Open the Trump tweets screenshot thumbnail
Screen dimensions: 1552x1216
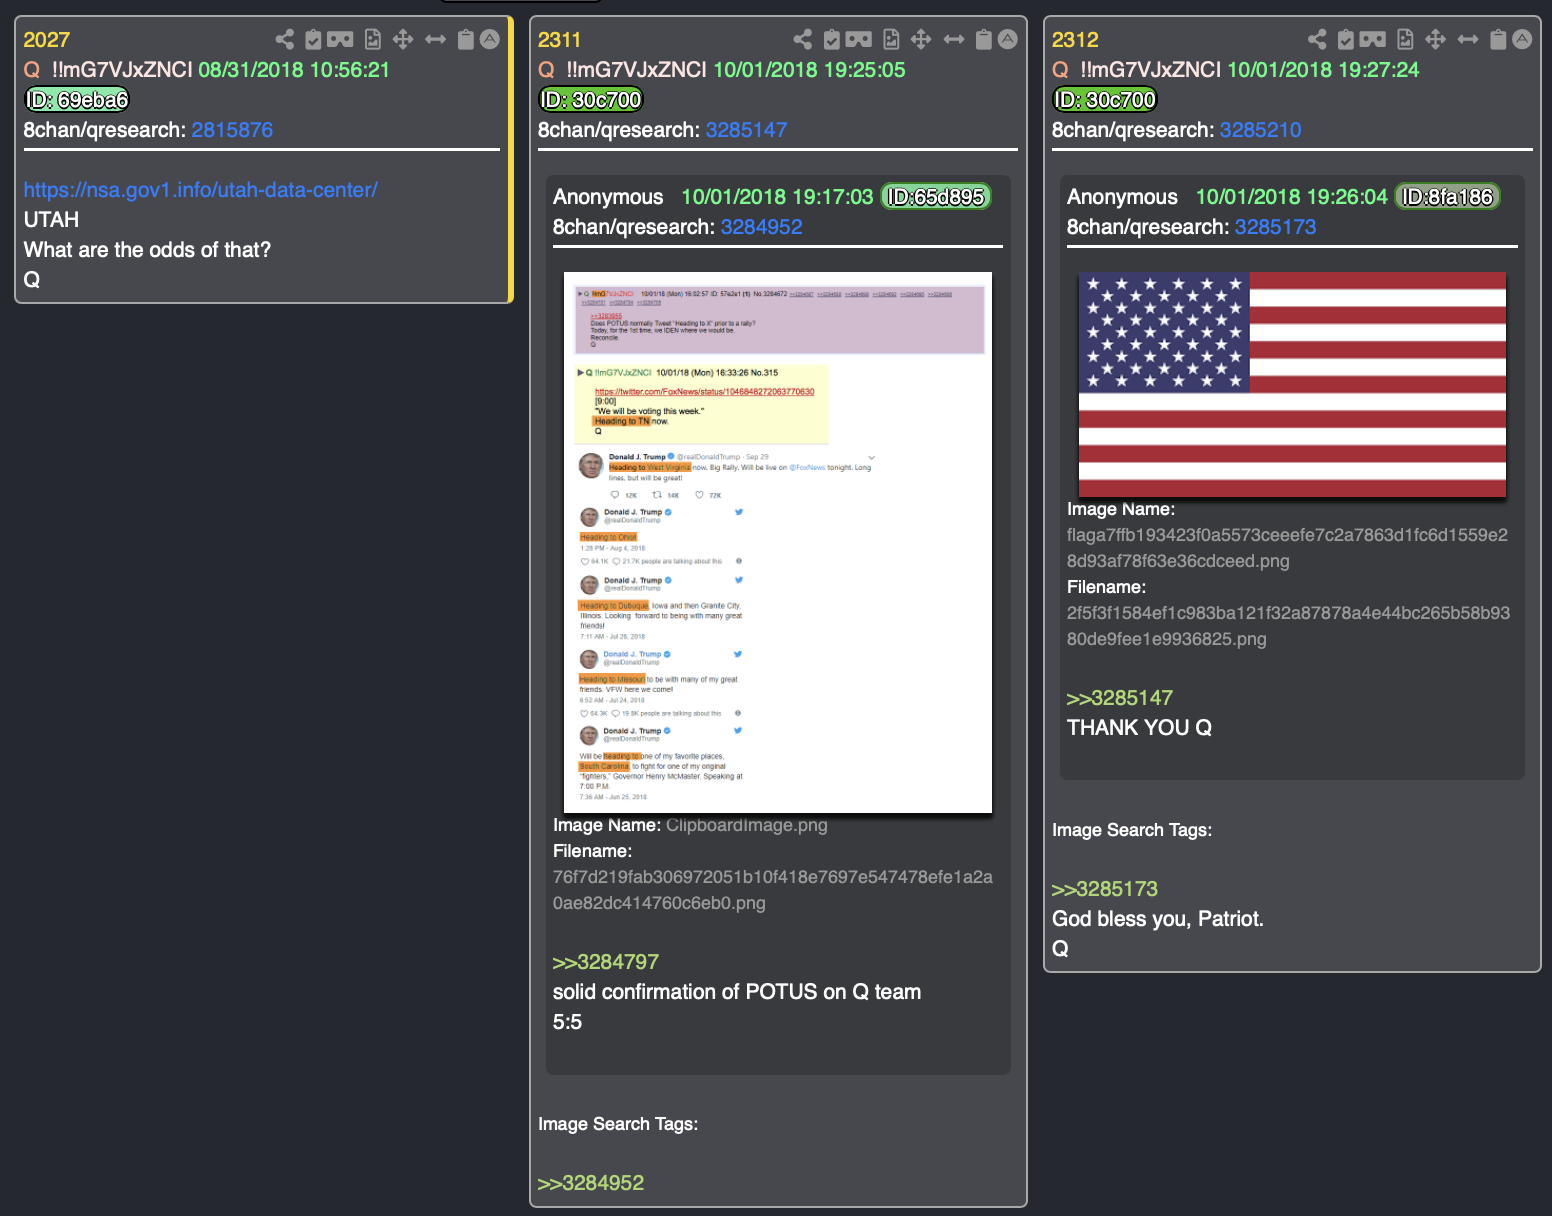click(x=778, y=542)
